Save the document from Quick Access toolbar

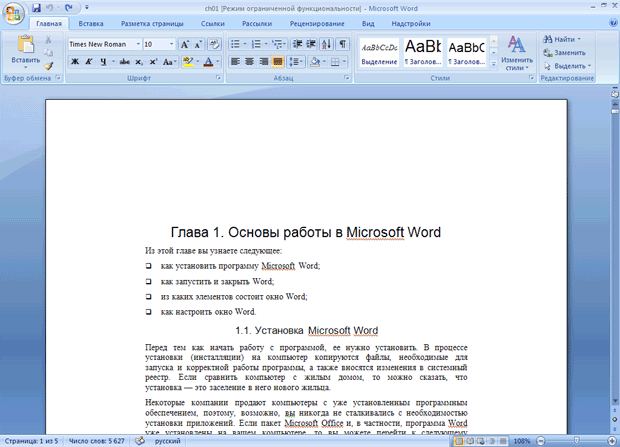pos(36,8)
